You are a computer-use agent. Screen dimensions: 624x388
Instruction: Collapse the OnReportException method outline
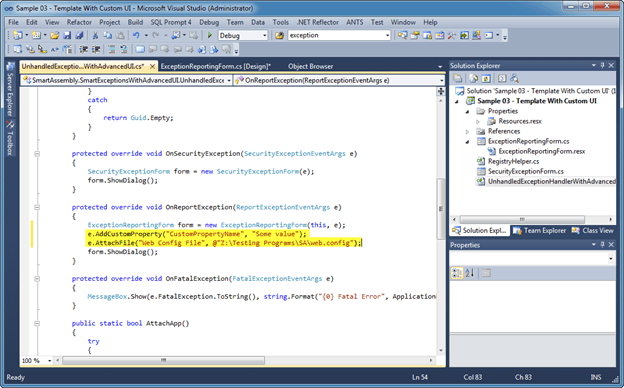point(37,207)
